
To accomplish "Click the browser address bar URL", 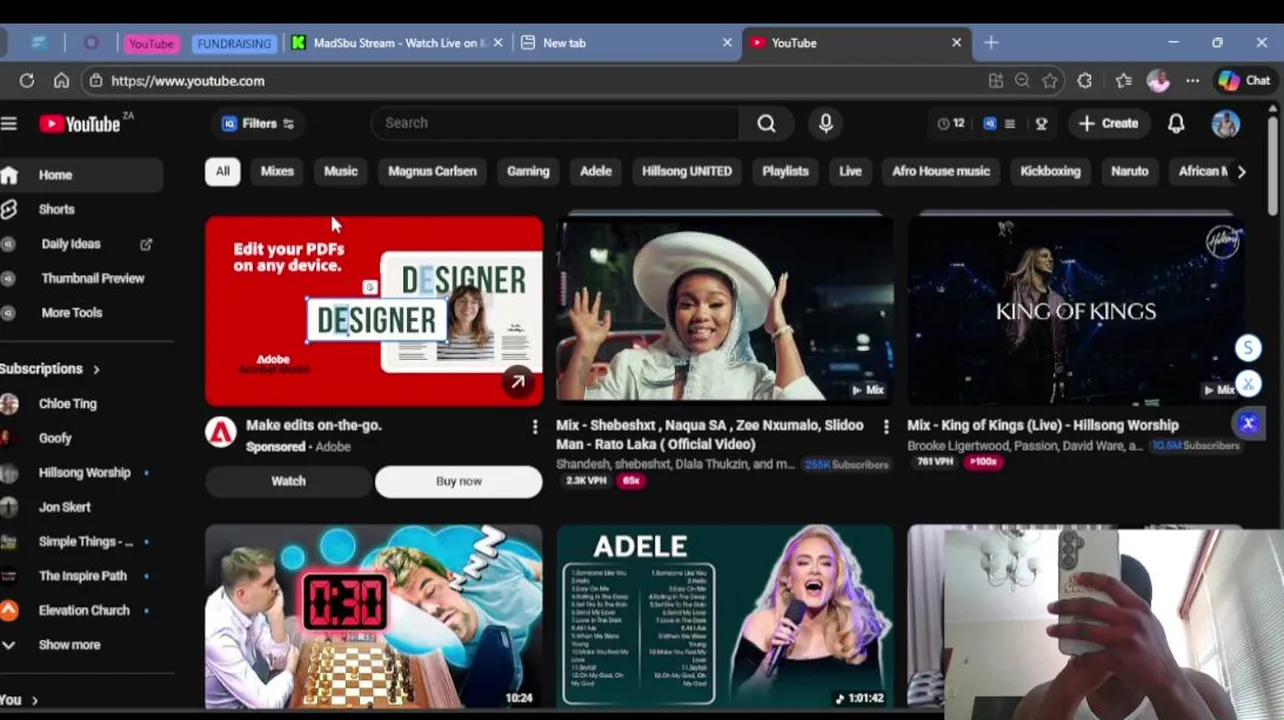I will click(188, 81).
